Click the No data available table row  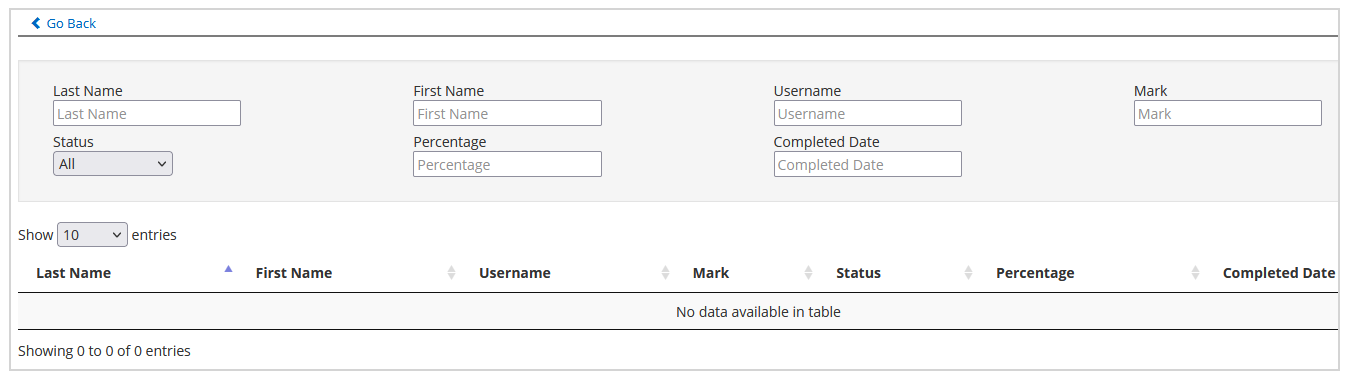tap(678, 311)
